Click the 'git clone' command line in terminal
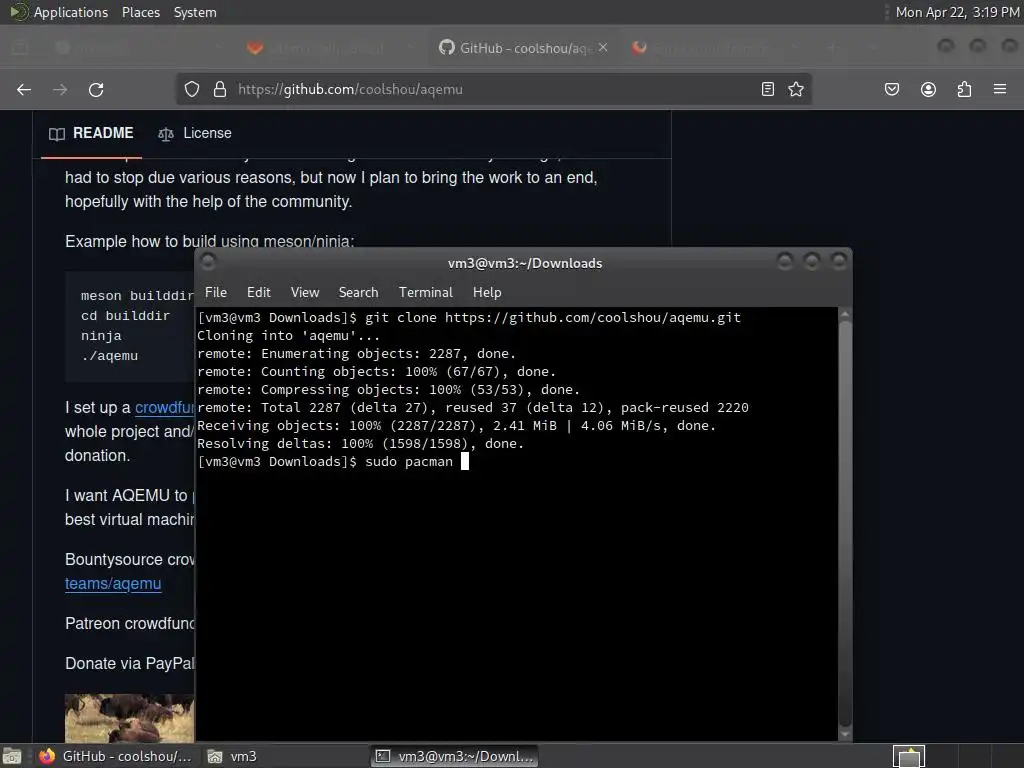The image size is (1024, 768). [469, 317]
